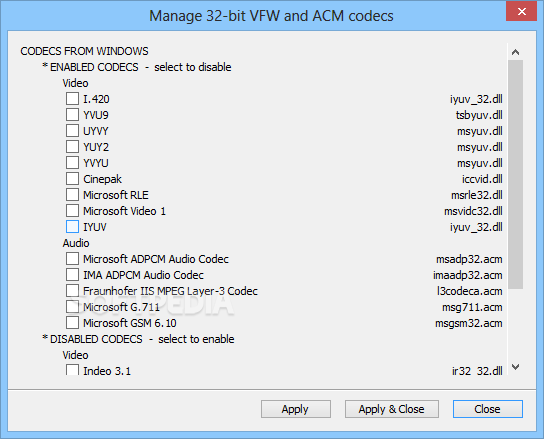Click the vertical scrollbar thumb

pos(516,174)
